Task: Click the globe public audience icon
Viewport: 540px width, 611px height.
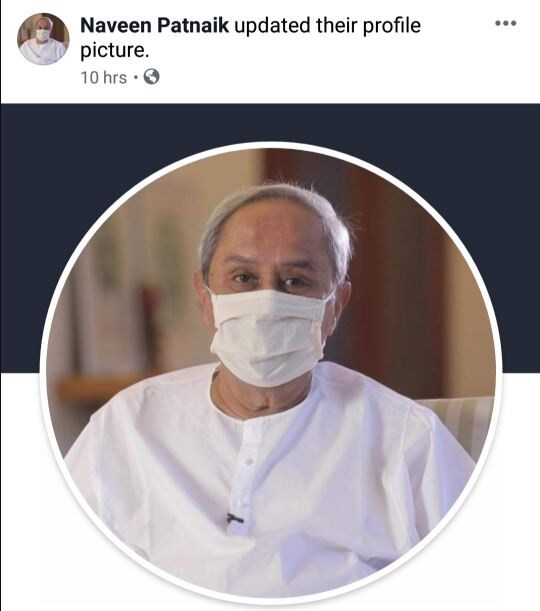Action: click(152, 77)
